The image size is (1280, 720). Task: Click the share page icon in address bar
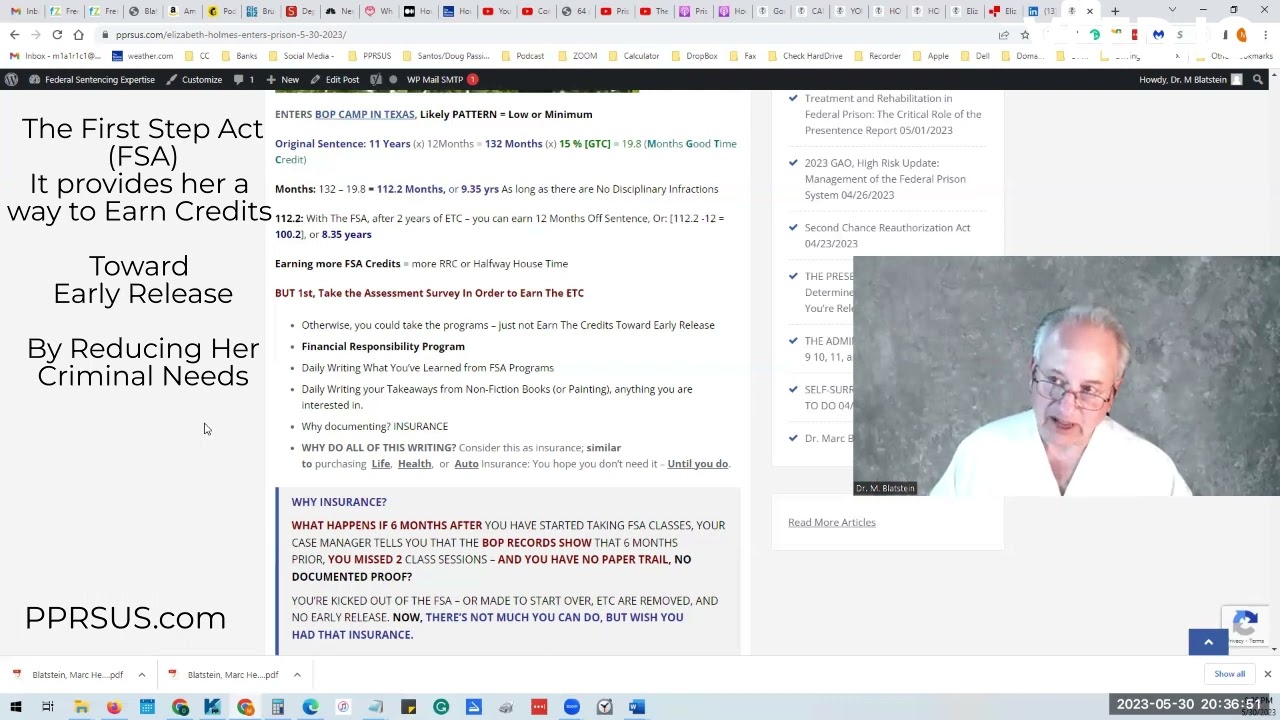pos(1003,34)
